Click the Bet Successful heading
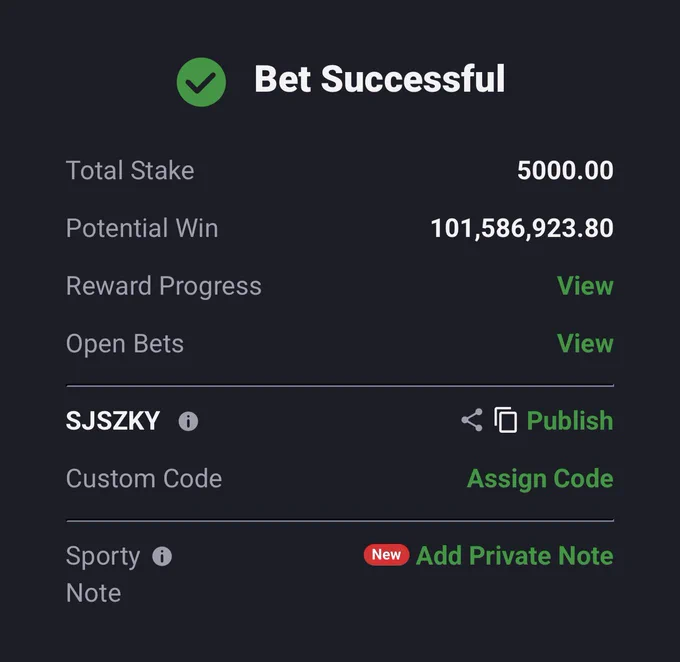680x662 pixels. 380,79
